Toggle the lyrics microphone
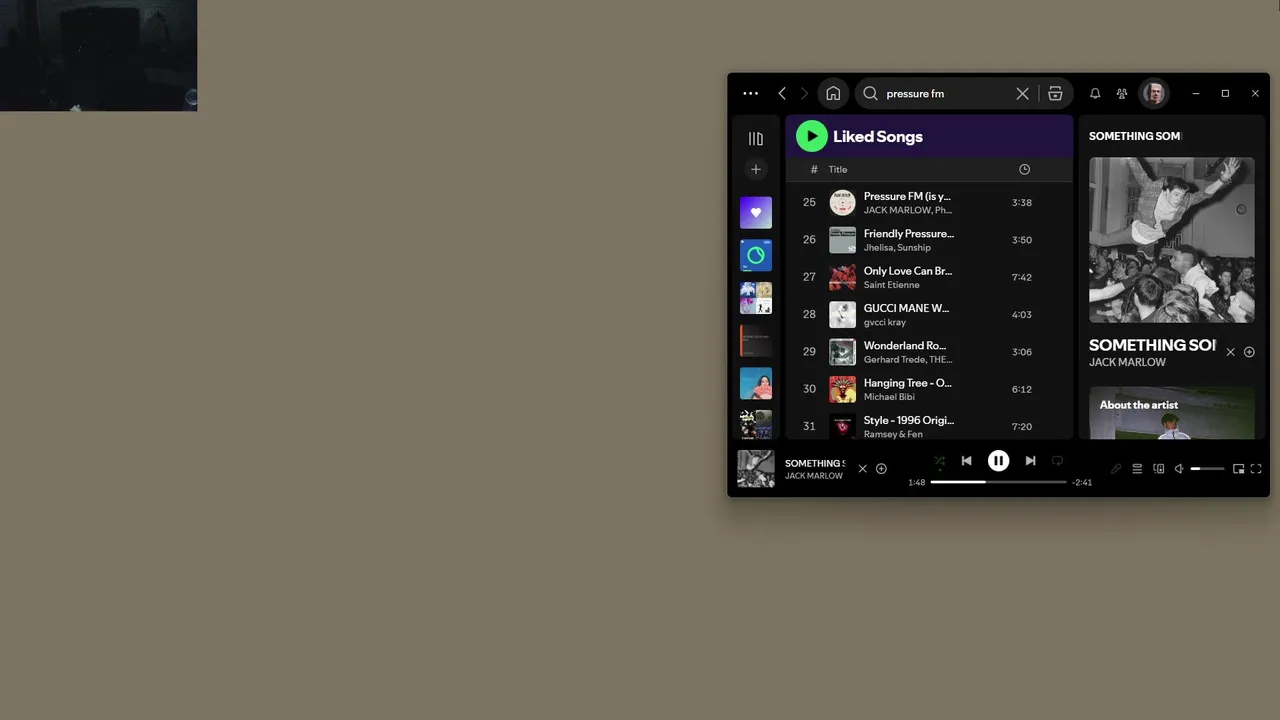Screen dimensions: 1280x720 (x=1116, y=469)
